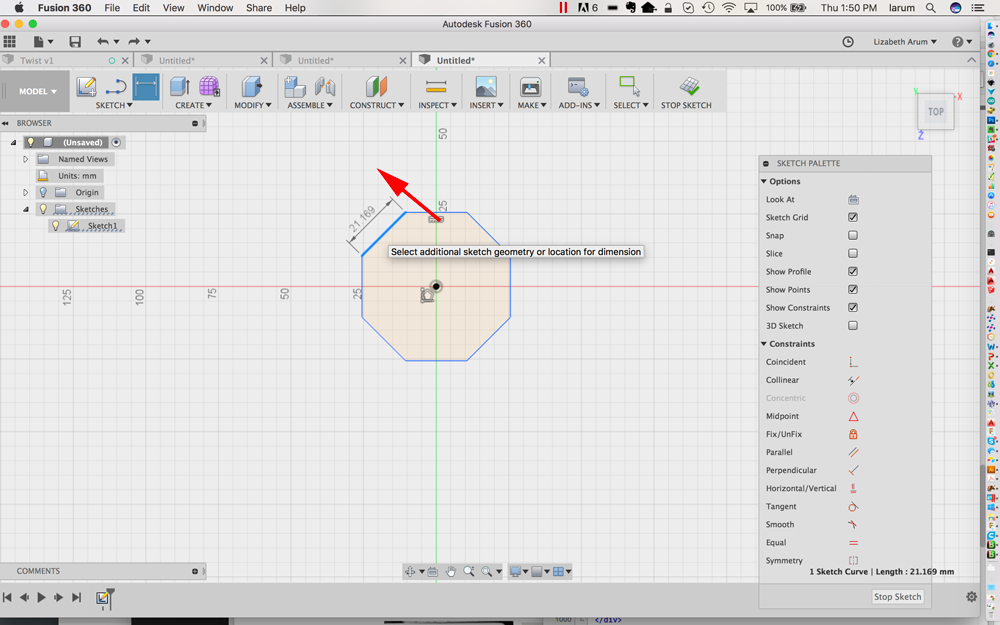Viewport: 1000px width, 625px height.
Task: Open the SKETCH dropdown menu
Action: [114, 105]
